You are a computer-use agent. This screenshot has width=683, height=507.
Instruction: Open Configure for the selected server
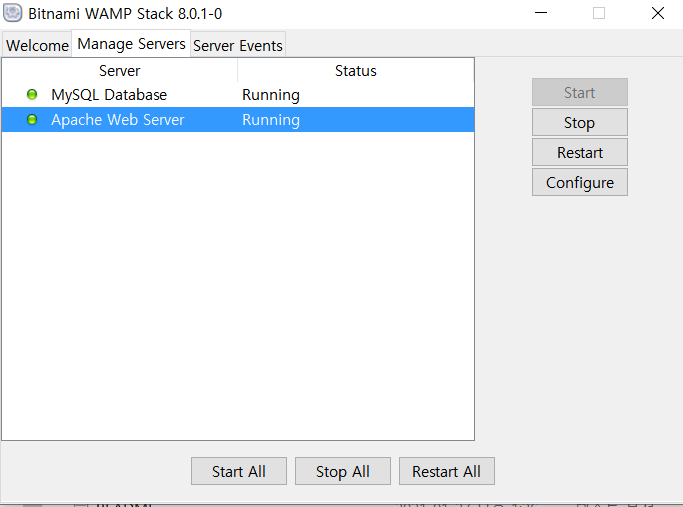[579, 183]
